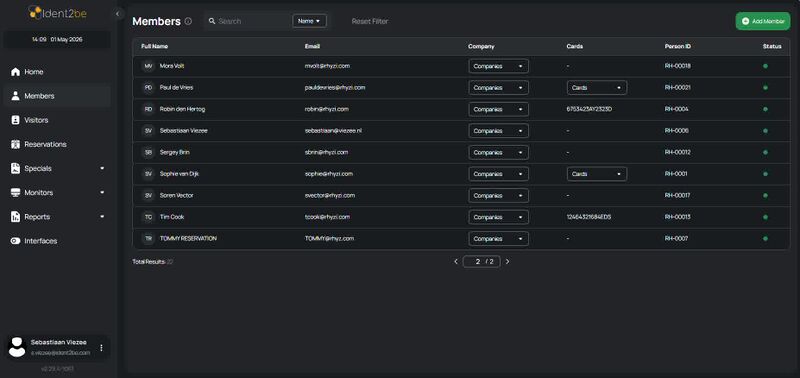Image resolution: width=800 pixels, height=378 pixels.
Task: Click the RD avatar for Robin den Hertog
Action: coord(148,109)
